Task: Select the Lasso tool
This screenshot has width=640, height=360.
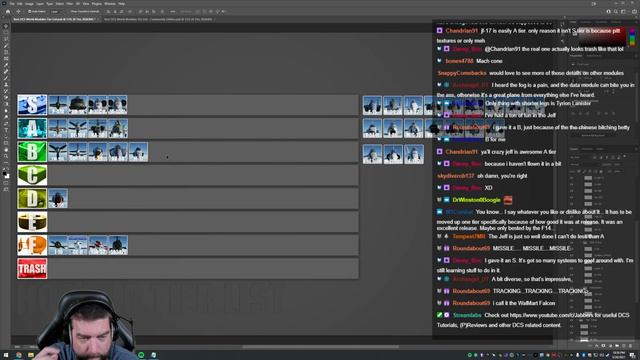Action: [6, 39]
